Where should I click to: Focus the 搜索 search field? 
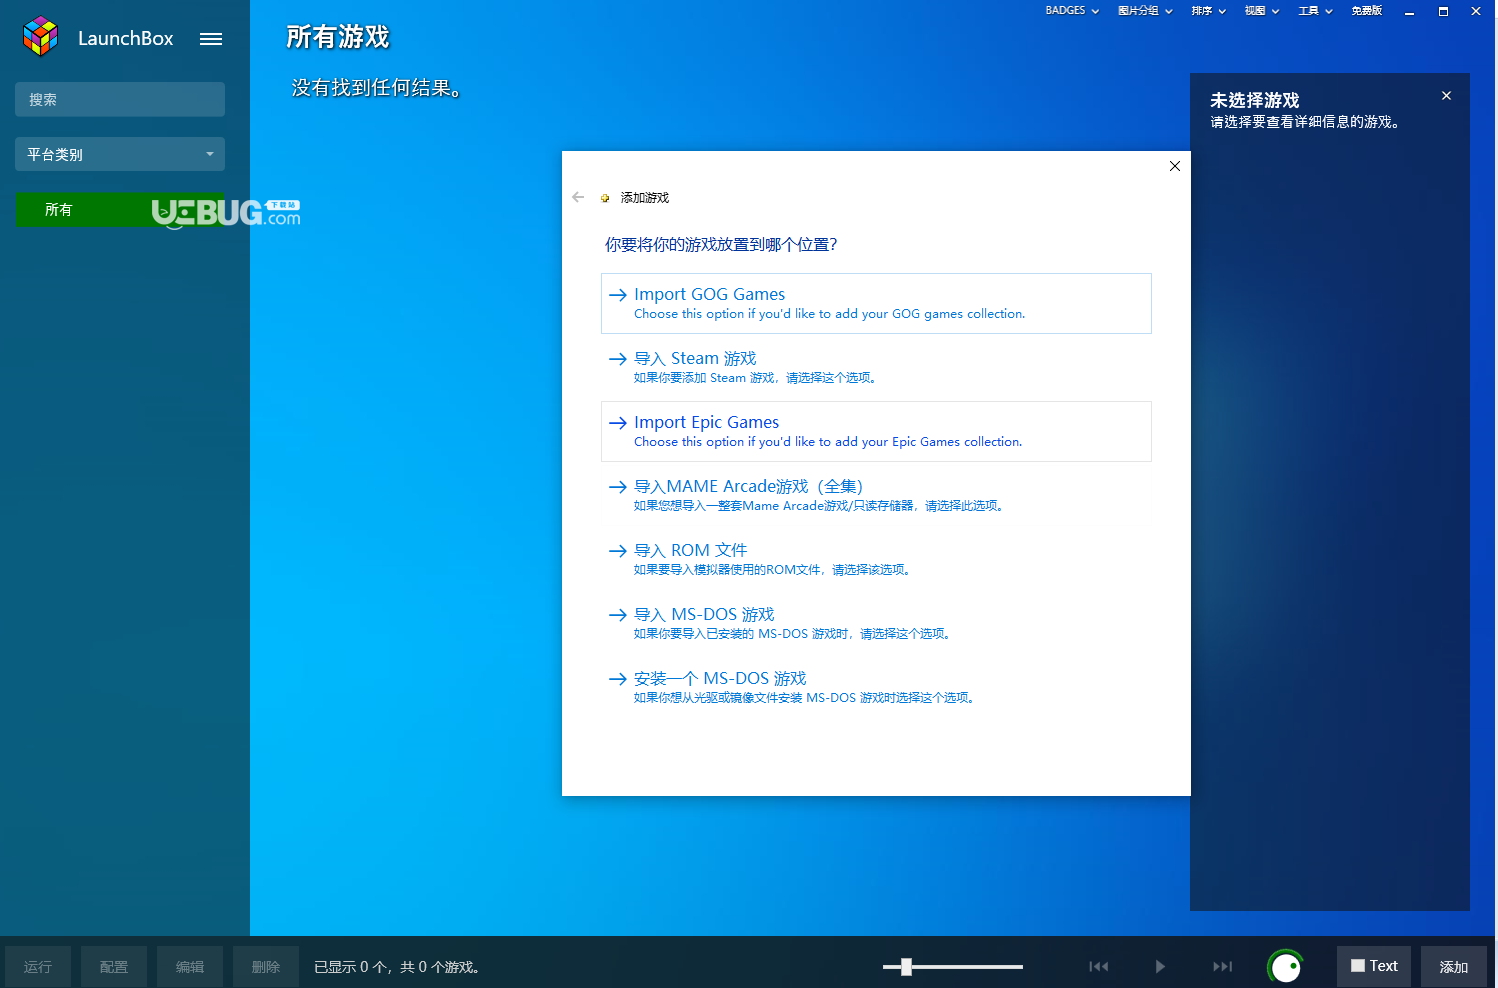coord(120,99)
